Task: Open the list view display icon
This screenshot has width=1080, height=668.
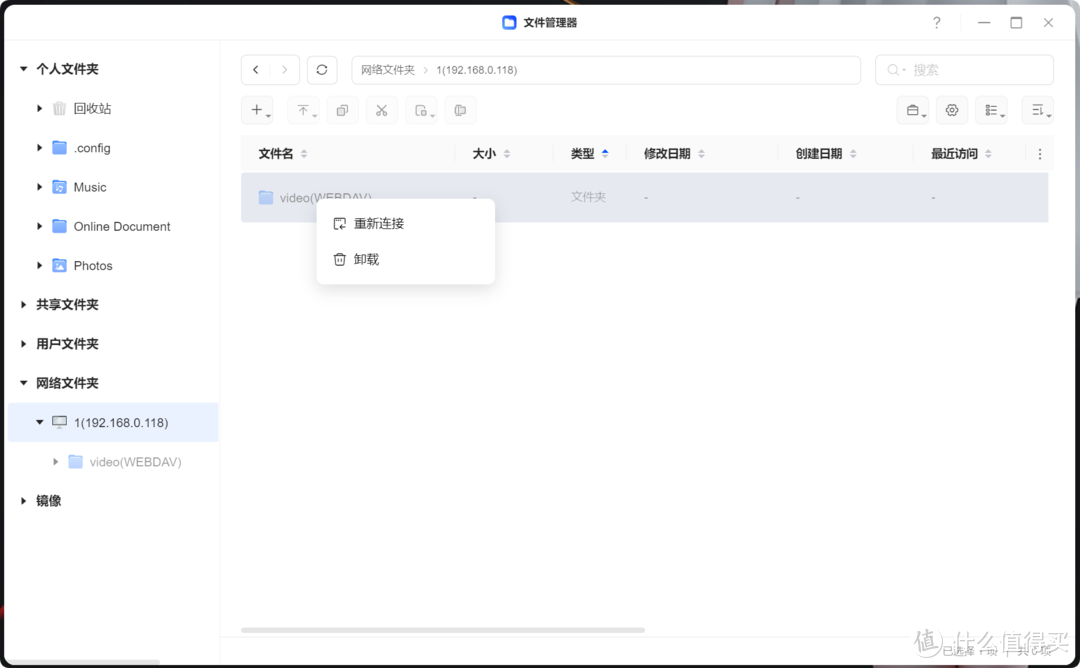Action: point(991,110)
